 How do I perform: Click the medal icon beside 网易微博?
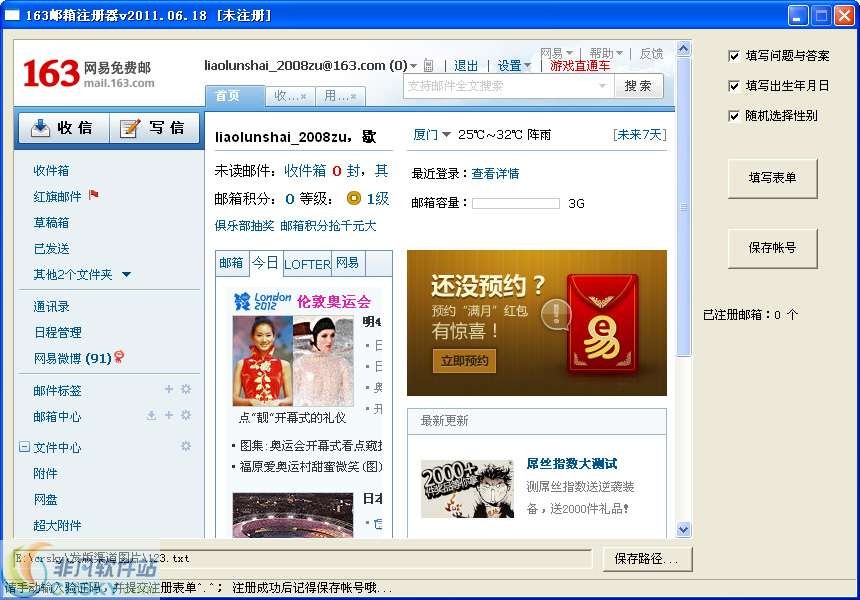(119, 358)
